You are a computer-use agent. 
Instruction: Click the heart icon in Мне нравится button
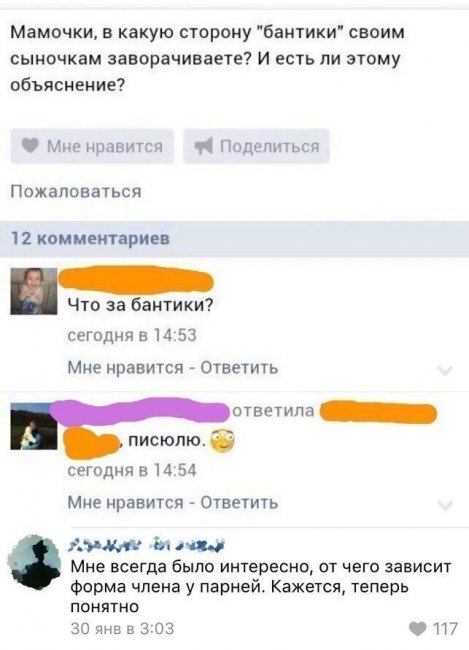tap(30, 146)
